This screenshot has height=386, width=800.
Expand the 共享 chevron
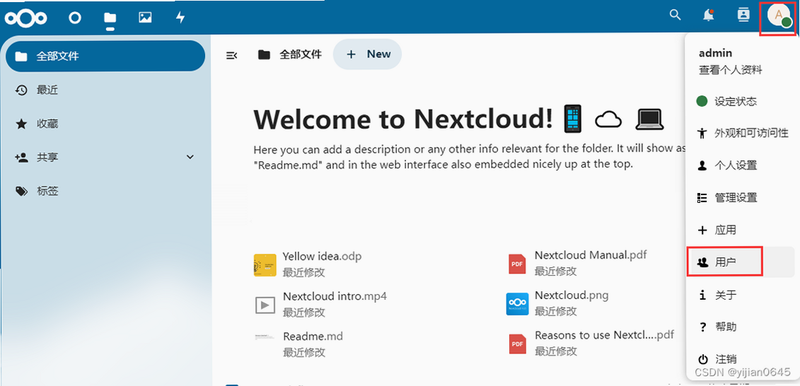point(190,157)
